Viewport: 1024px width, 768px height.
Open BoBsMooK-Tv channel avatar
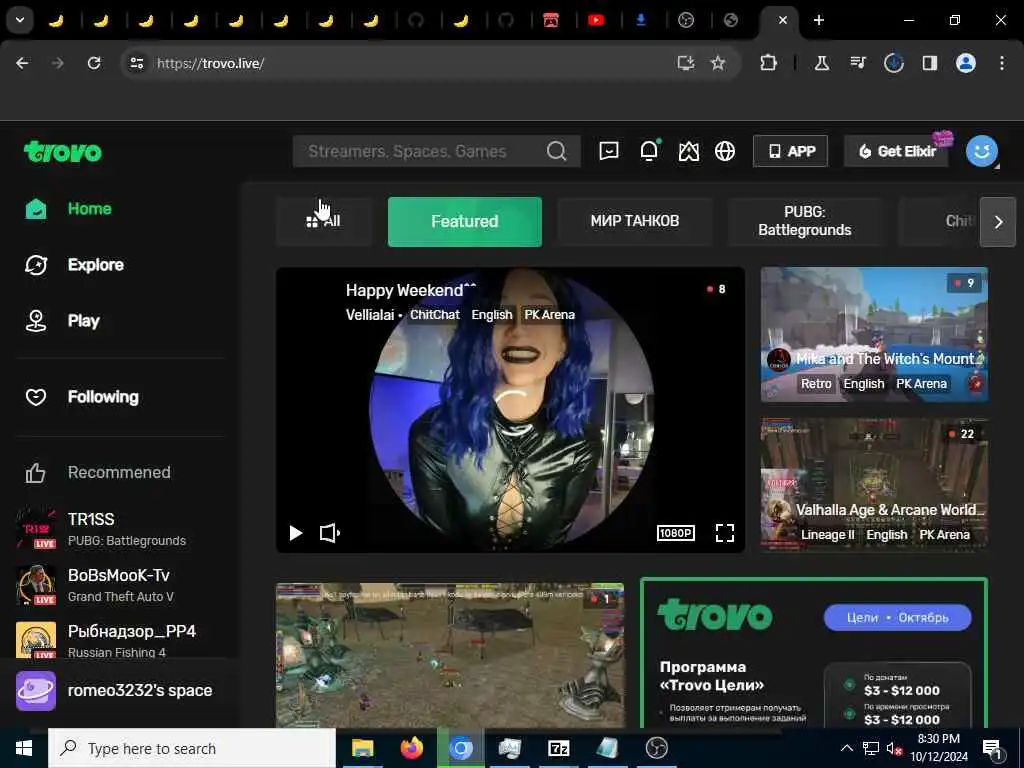pos(36,584)
